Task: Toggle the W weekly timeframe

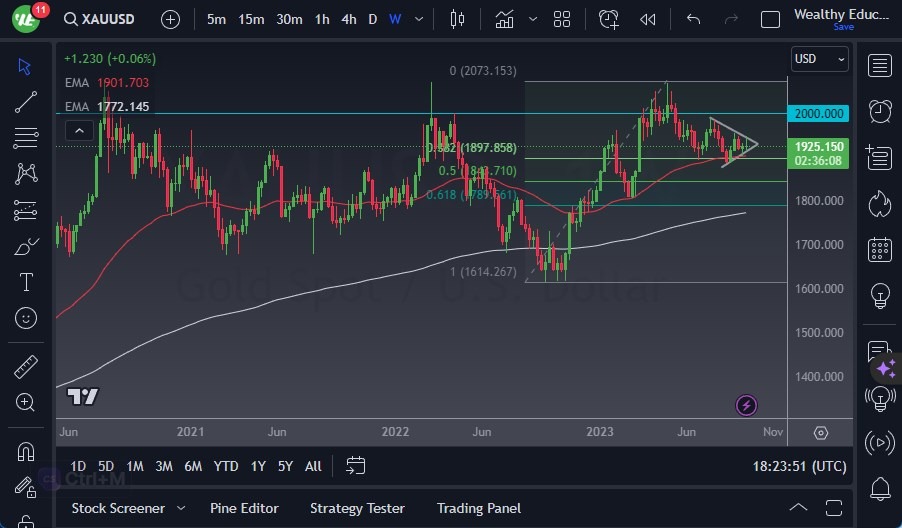Action: tap(395, 19)
